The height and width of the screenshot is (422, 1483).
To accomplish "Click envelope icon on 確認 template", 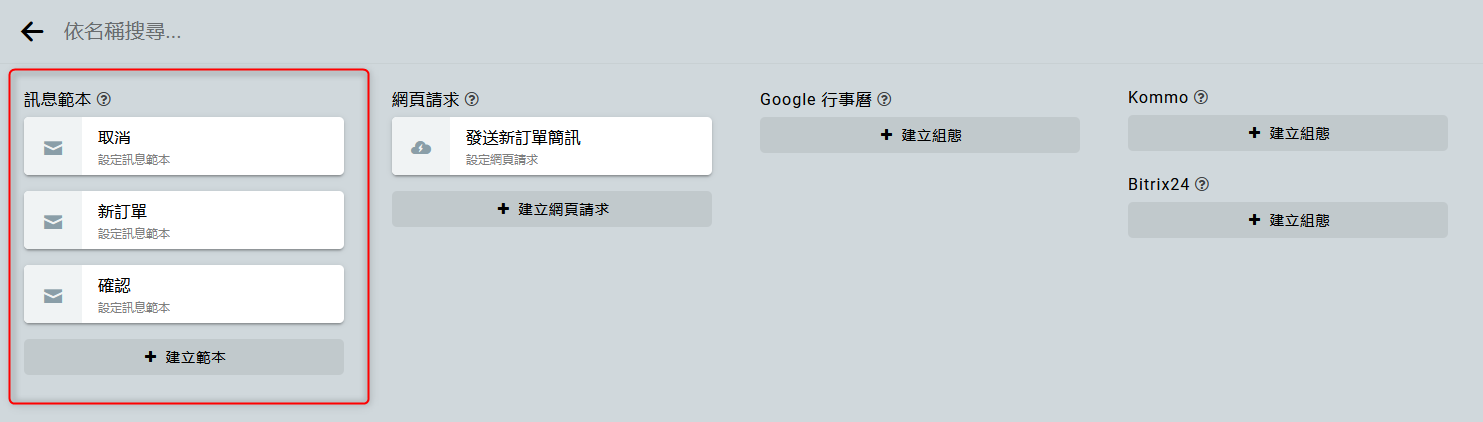I will point(53,295).
